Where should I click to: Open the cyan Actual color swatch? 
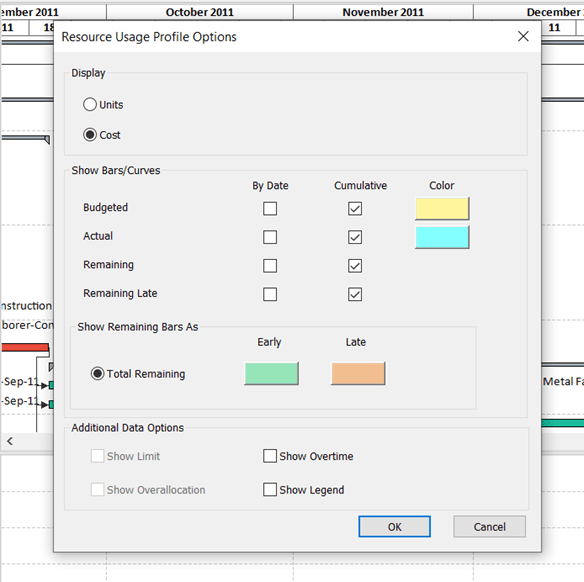(442, 237)
